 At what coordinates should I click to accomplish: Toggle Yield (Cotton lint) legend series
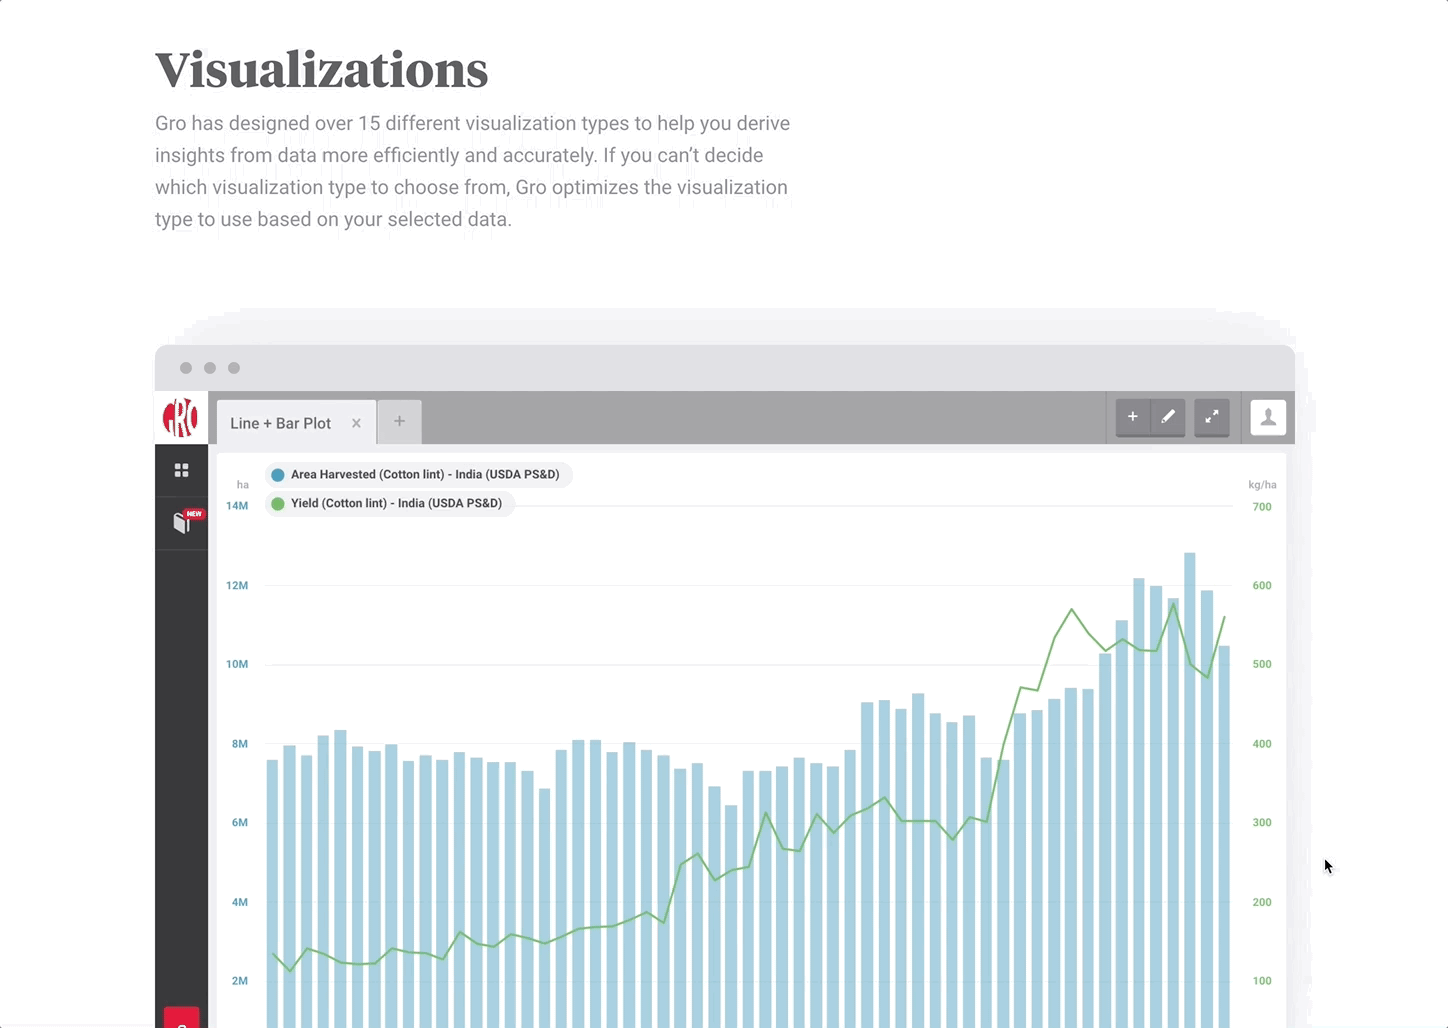(390, 504)
